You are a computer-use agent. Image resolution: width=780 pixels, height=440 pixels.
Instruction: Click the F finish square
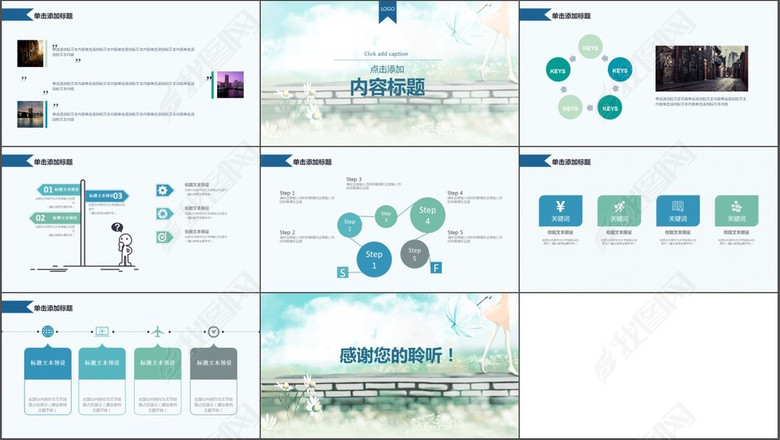coord(436,267)
